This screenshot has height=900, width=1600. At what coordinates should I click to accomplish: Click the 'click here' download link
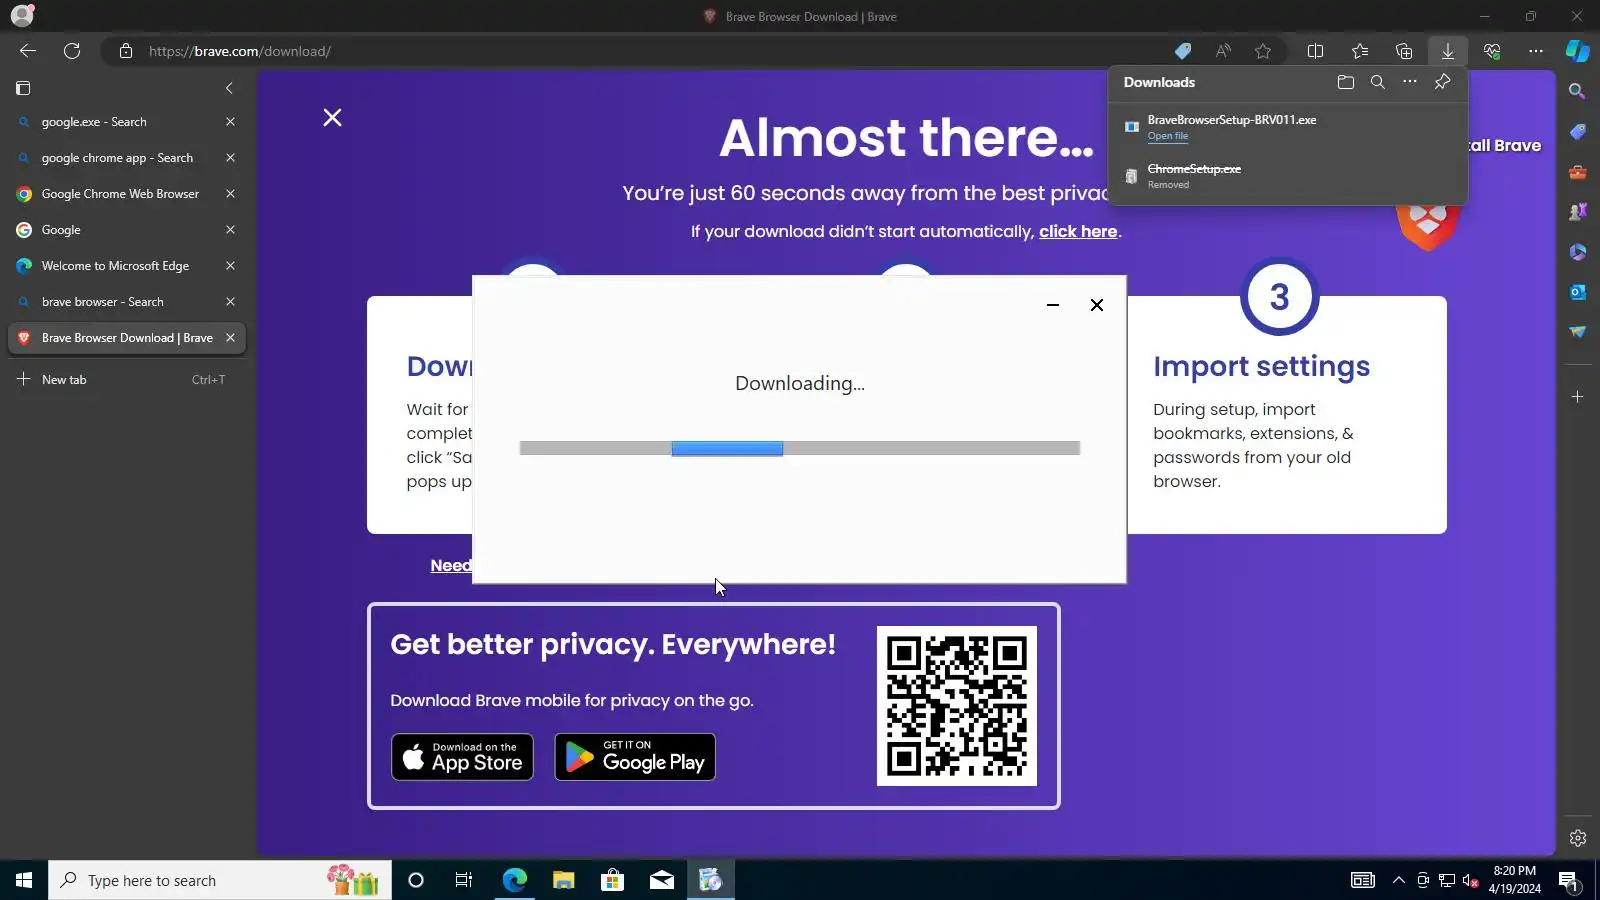1078,232
